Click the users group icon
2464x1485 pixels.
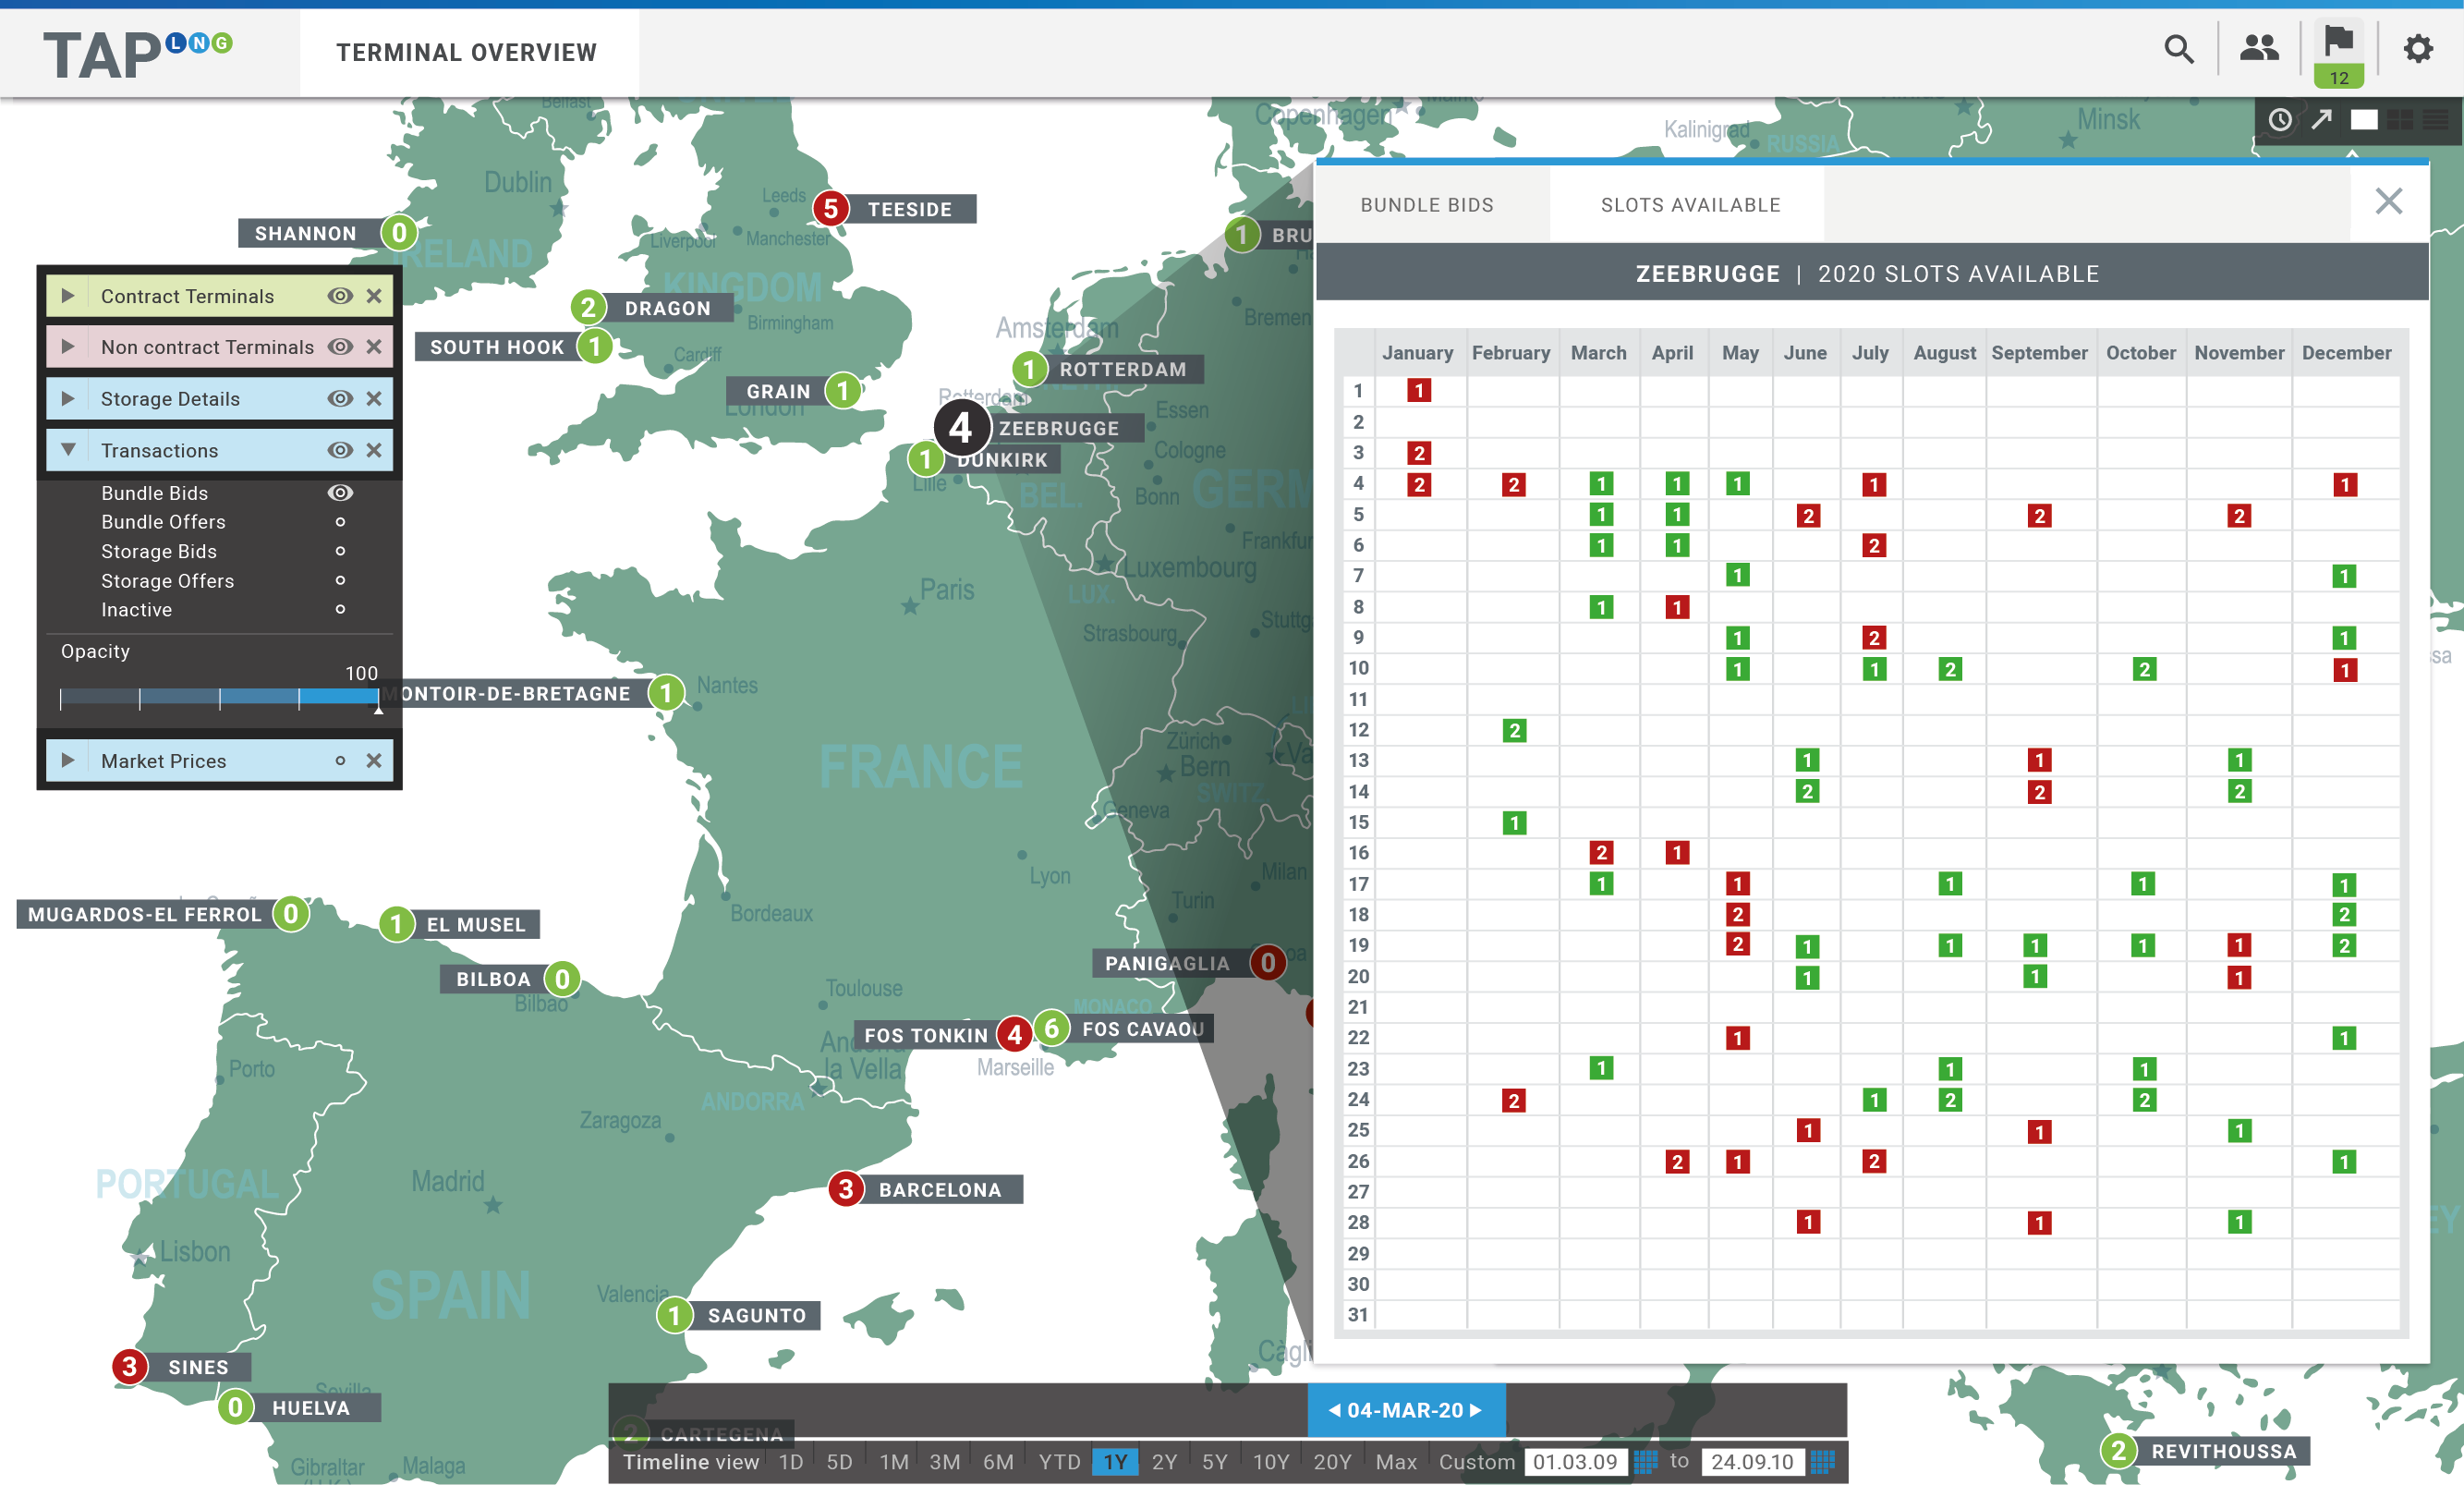pos(2258,48)
